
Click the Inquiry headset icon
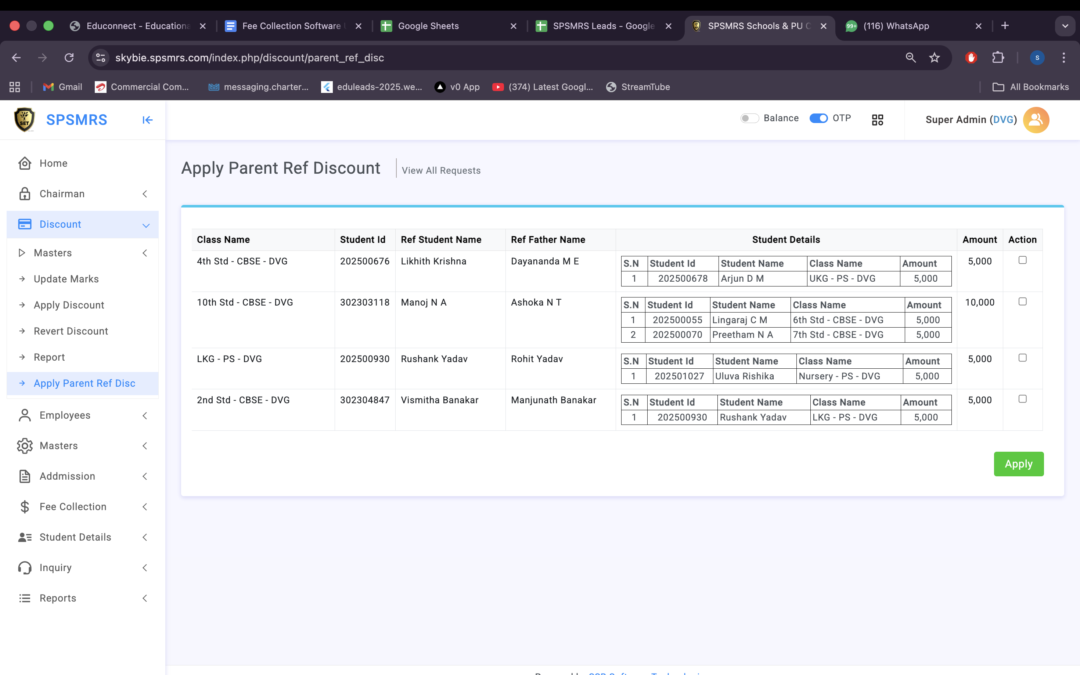pos(25,568)
